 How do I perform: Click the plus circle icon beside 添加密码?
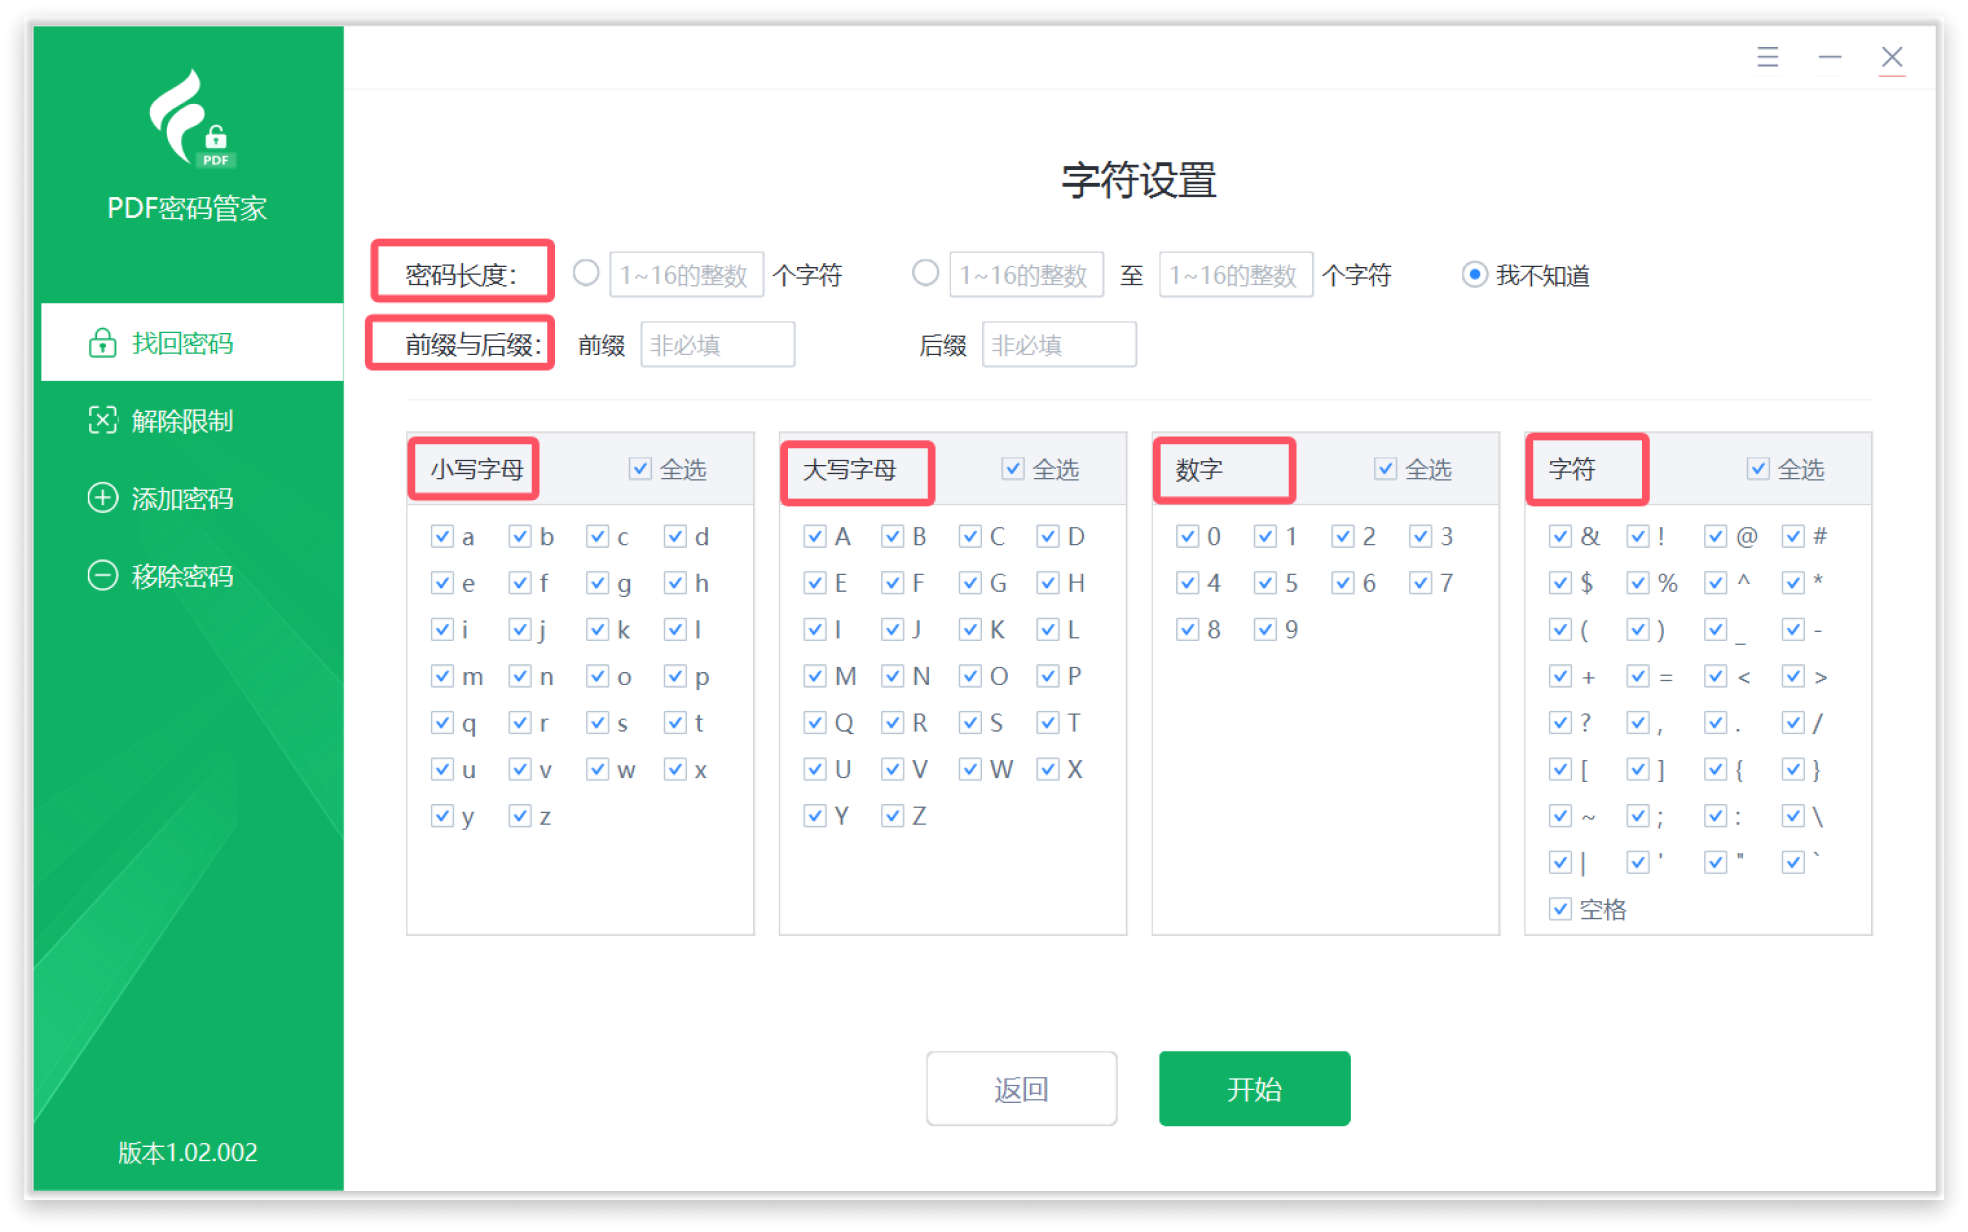click(102, 497)
